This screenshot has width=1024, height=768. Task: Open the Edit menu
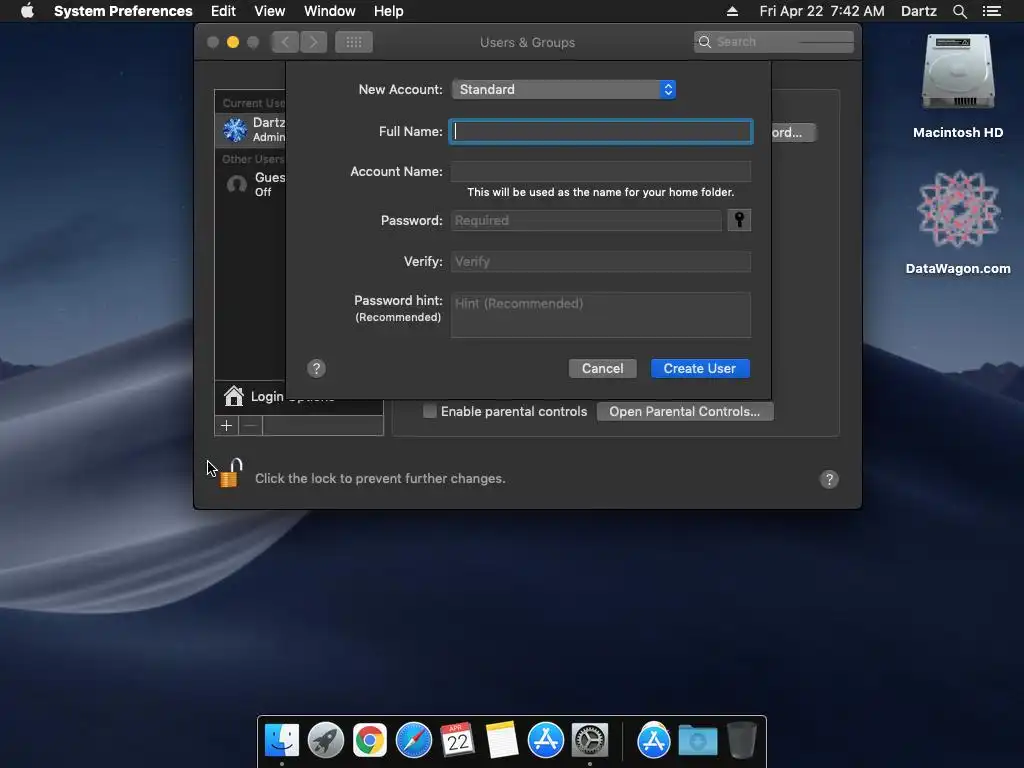click(x=223, y=11)
